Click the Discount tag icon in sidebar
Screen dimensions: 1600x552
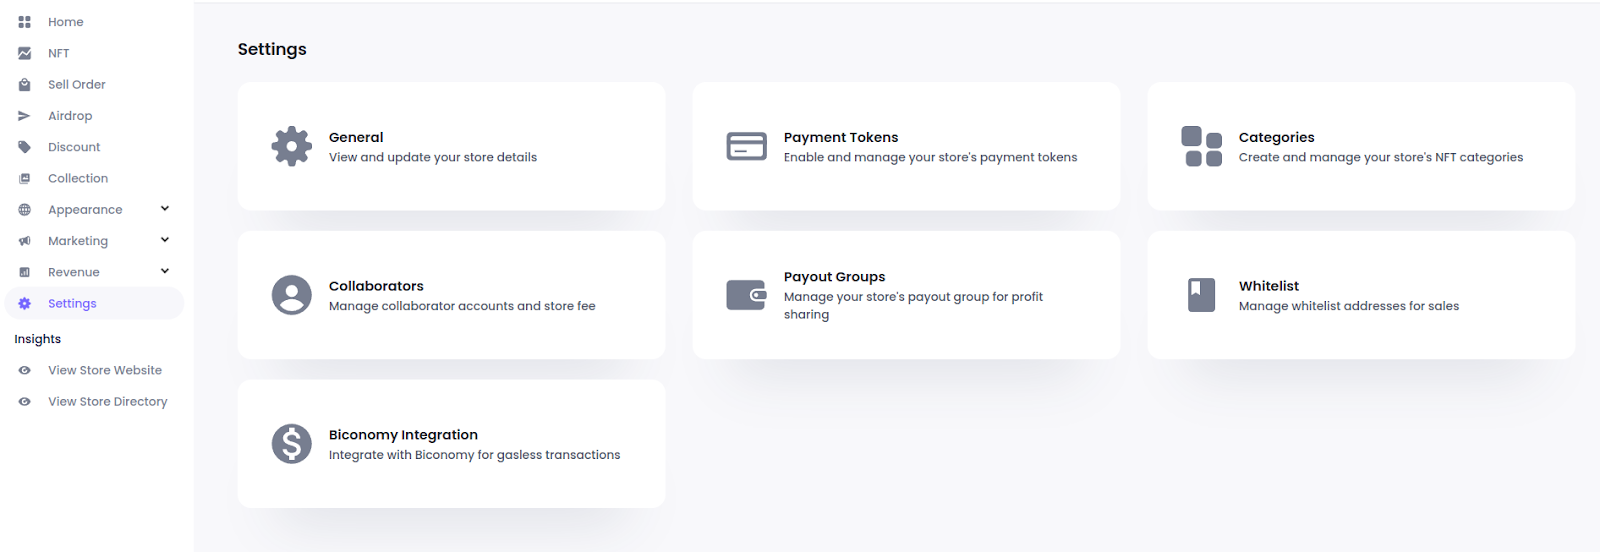click(24, 147)
